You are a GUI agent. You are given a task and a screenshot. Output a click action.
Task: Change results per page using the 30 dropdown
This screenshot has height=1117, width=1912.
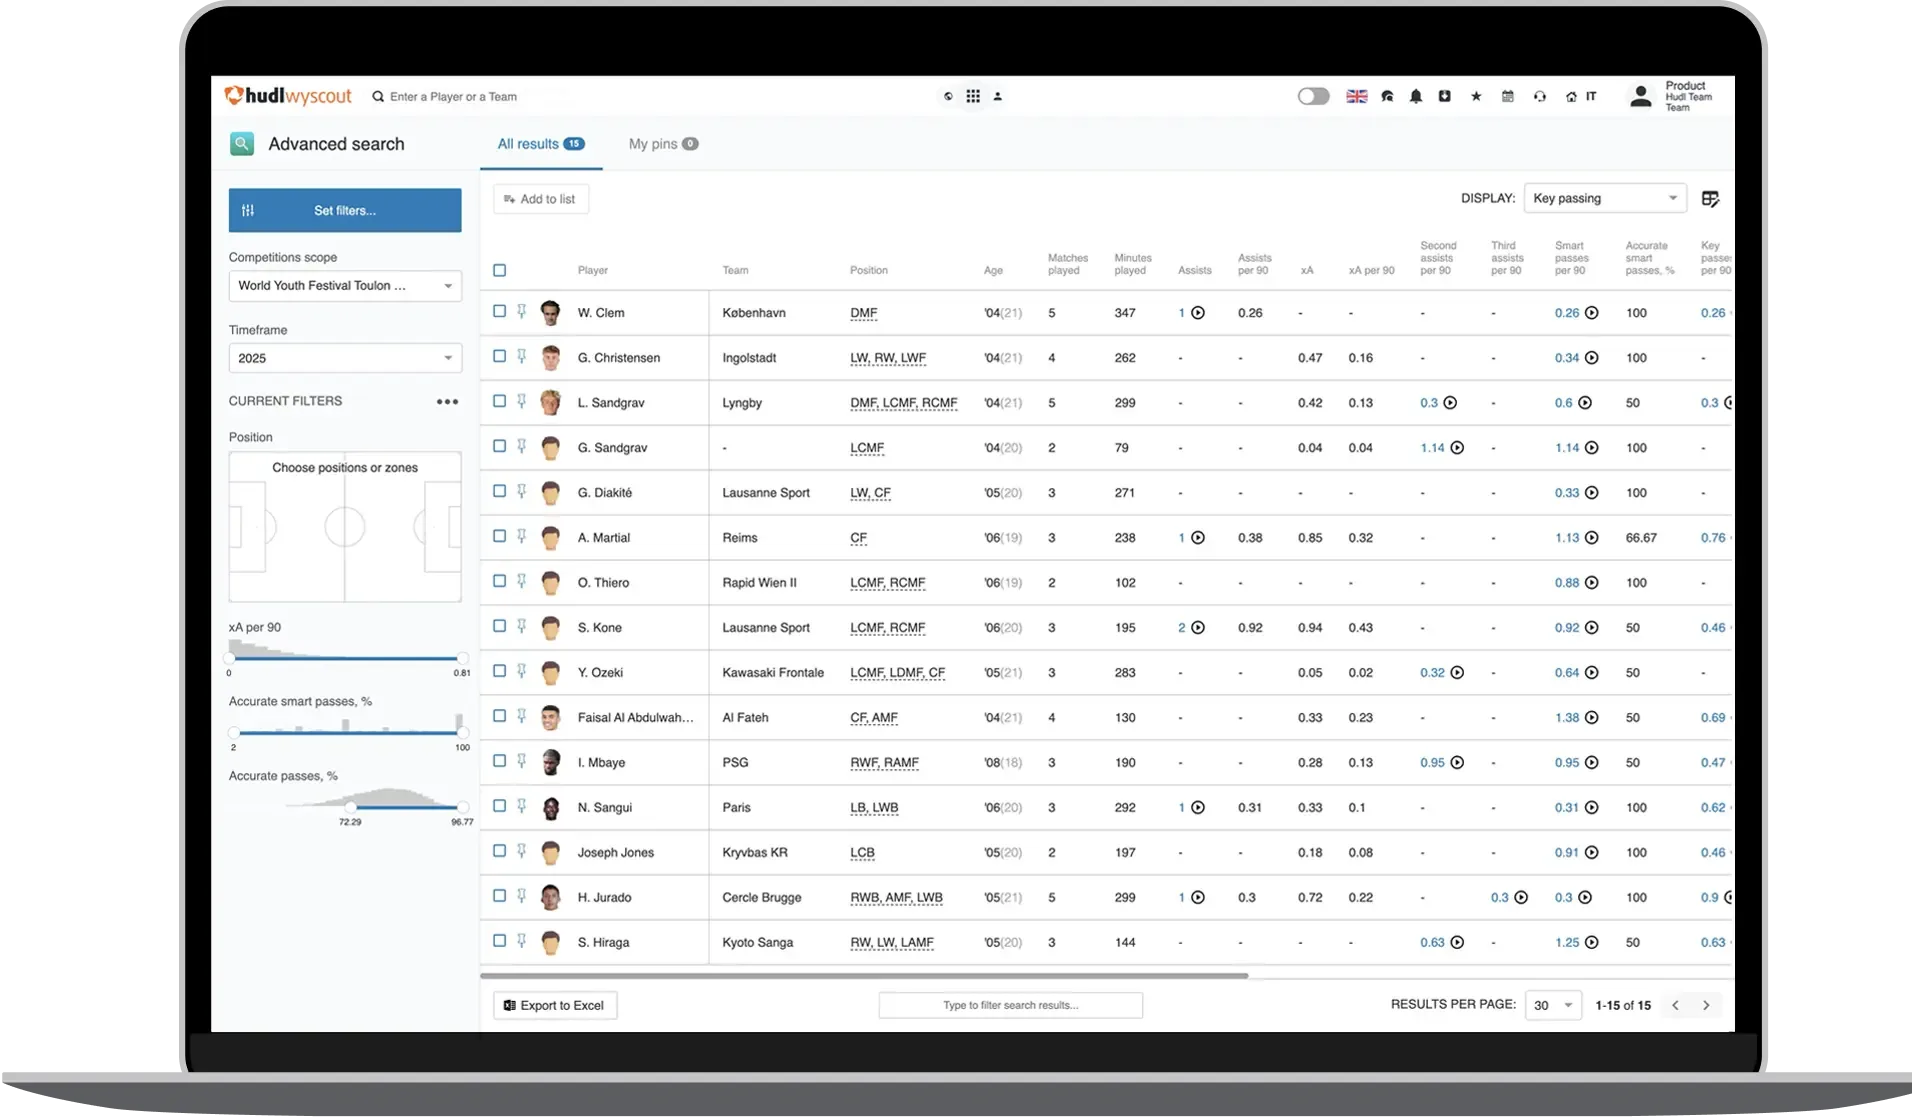click(x=1552, y=1005)
